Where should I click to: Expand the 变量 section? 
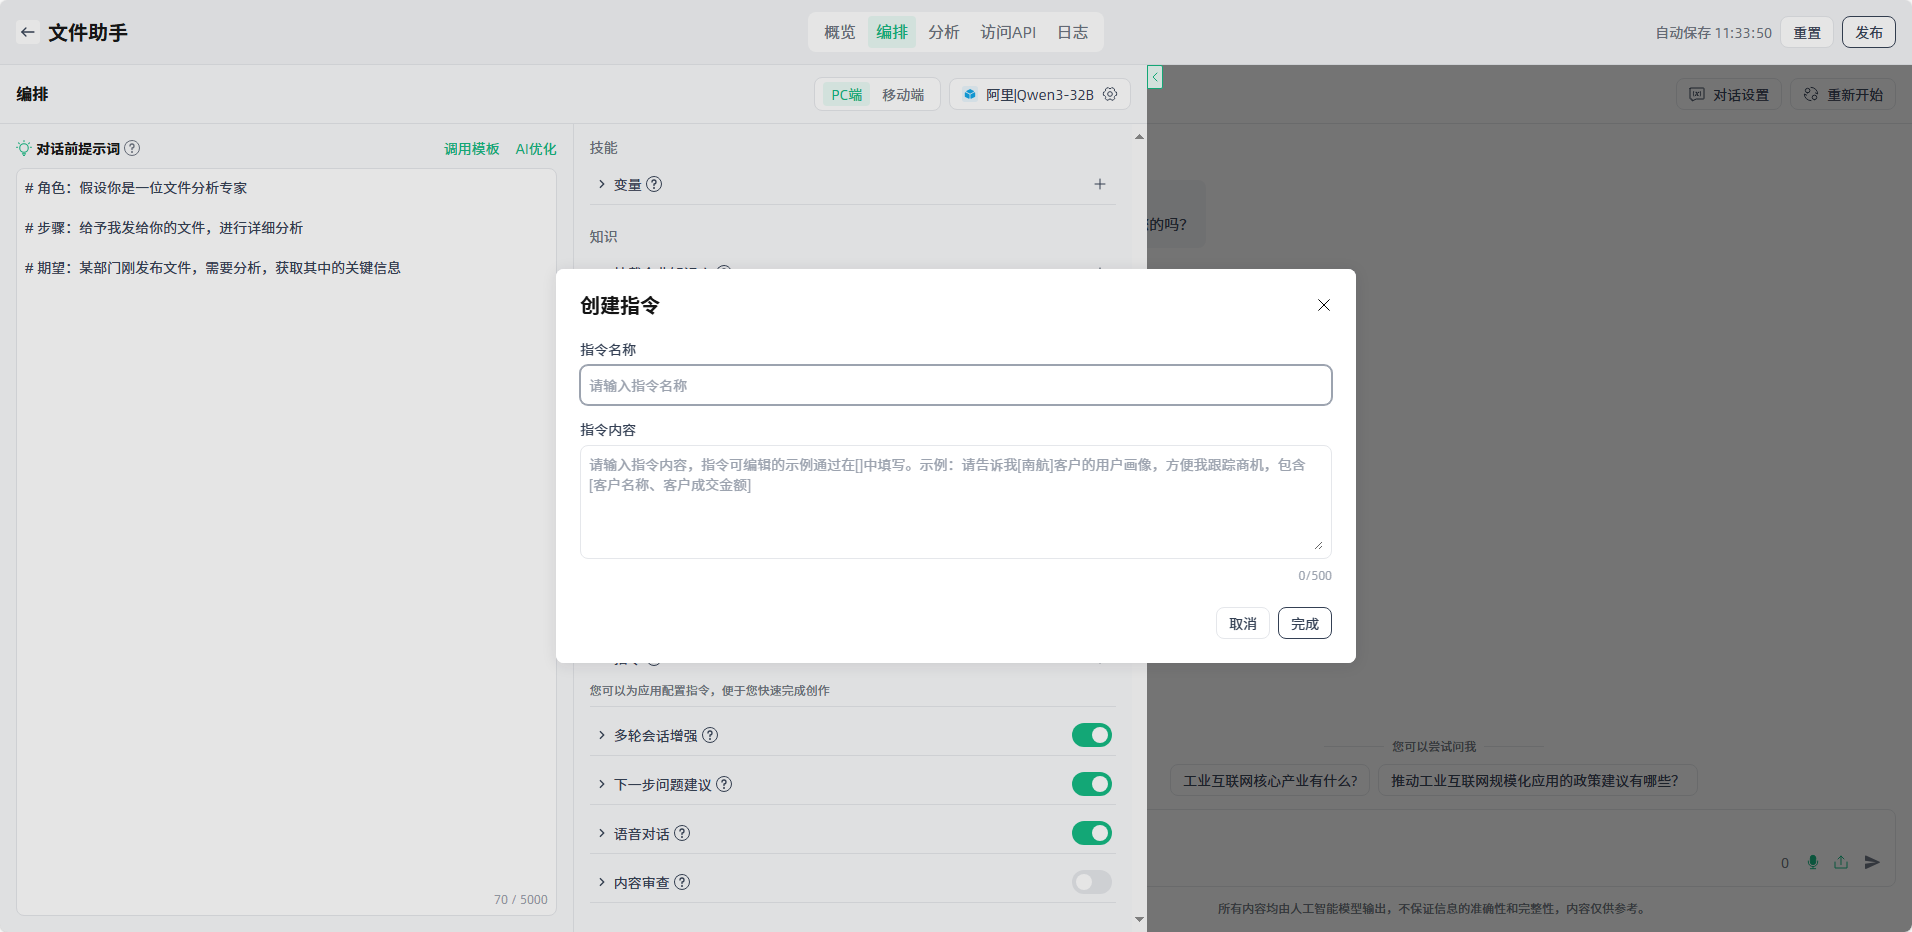tap(602, 184)
